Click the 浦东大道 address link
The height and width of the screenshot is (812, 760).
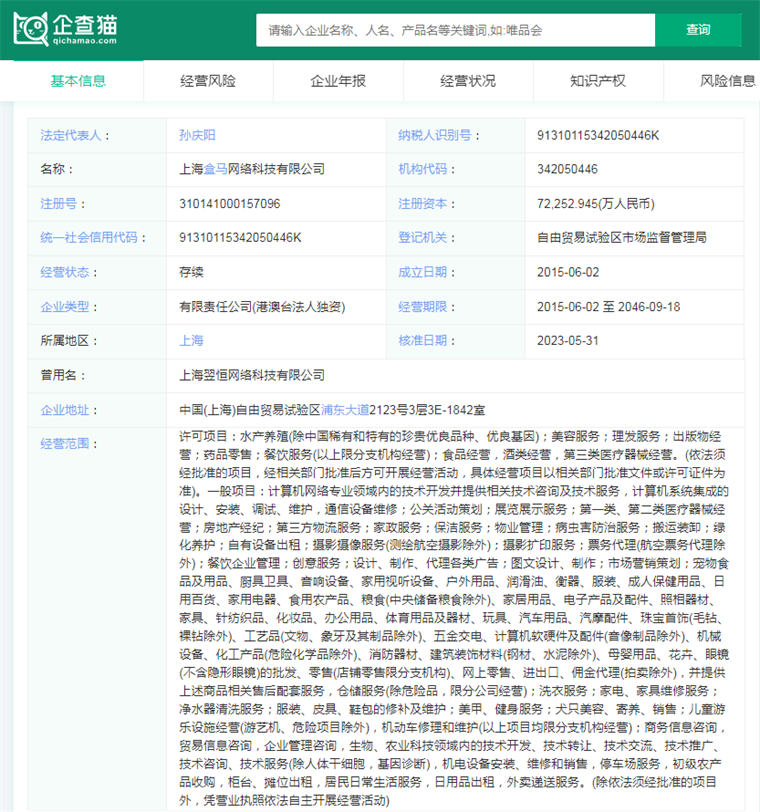click(x=345, y=410)
